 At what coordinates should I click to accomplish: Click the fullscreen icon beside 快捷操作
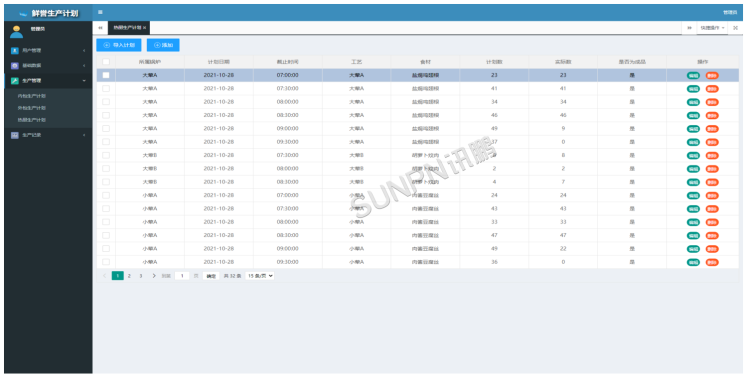736,28
